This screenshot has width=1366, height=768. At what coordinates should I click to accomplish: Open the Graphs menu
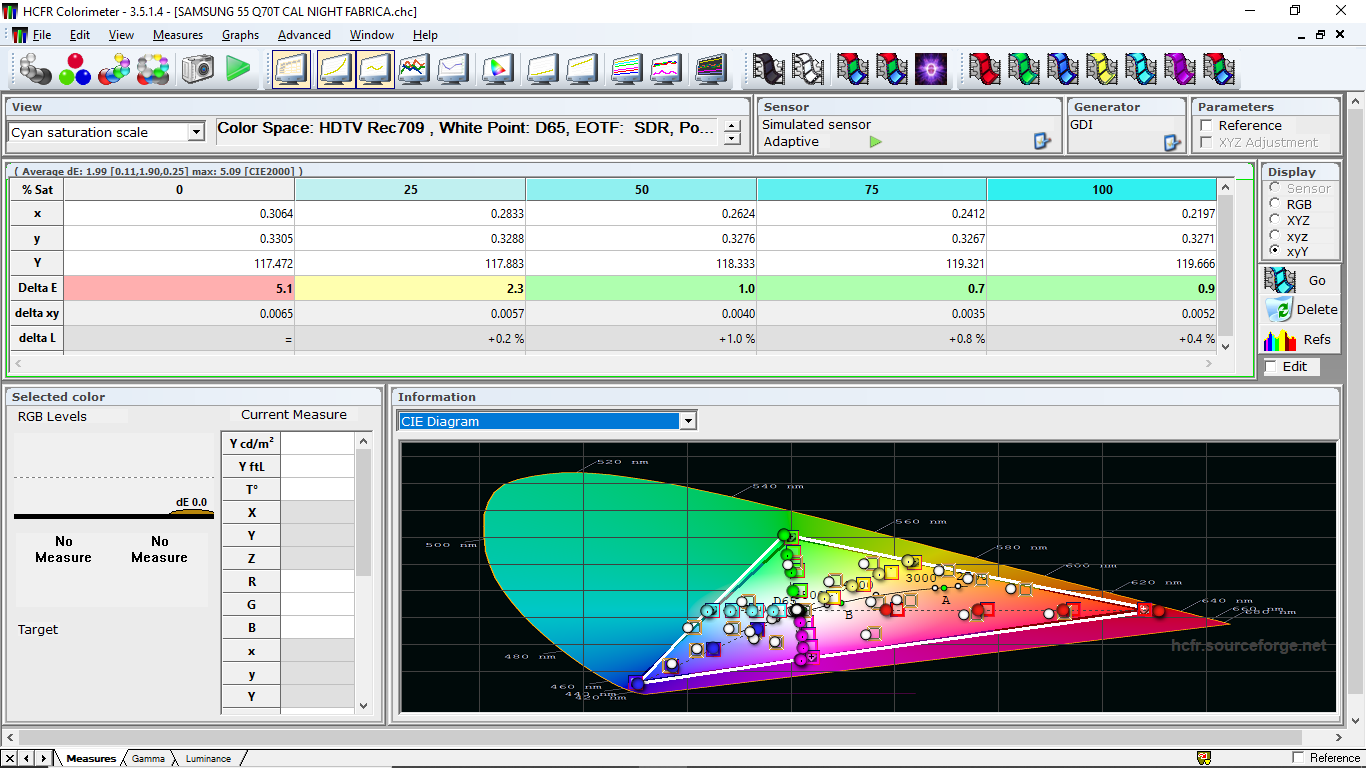point(240,35)
